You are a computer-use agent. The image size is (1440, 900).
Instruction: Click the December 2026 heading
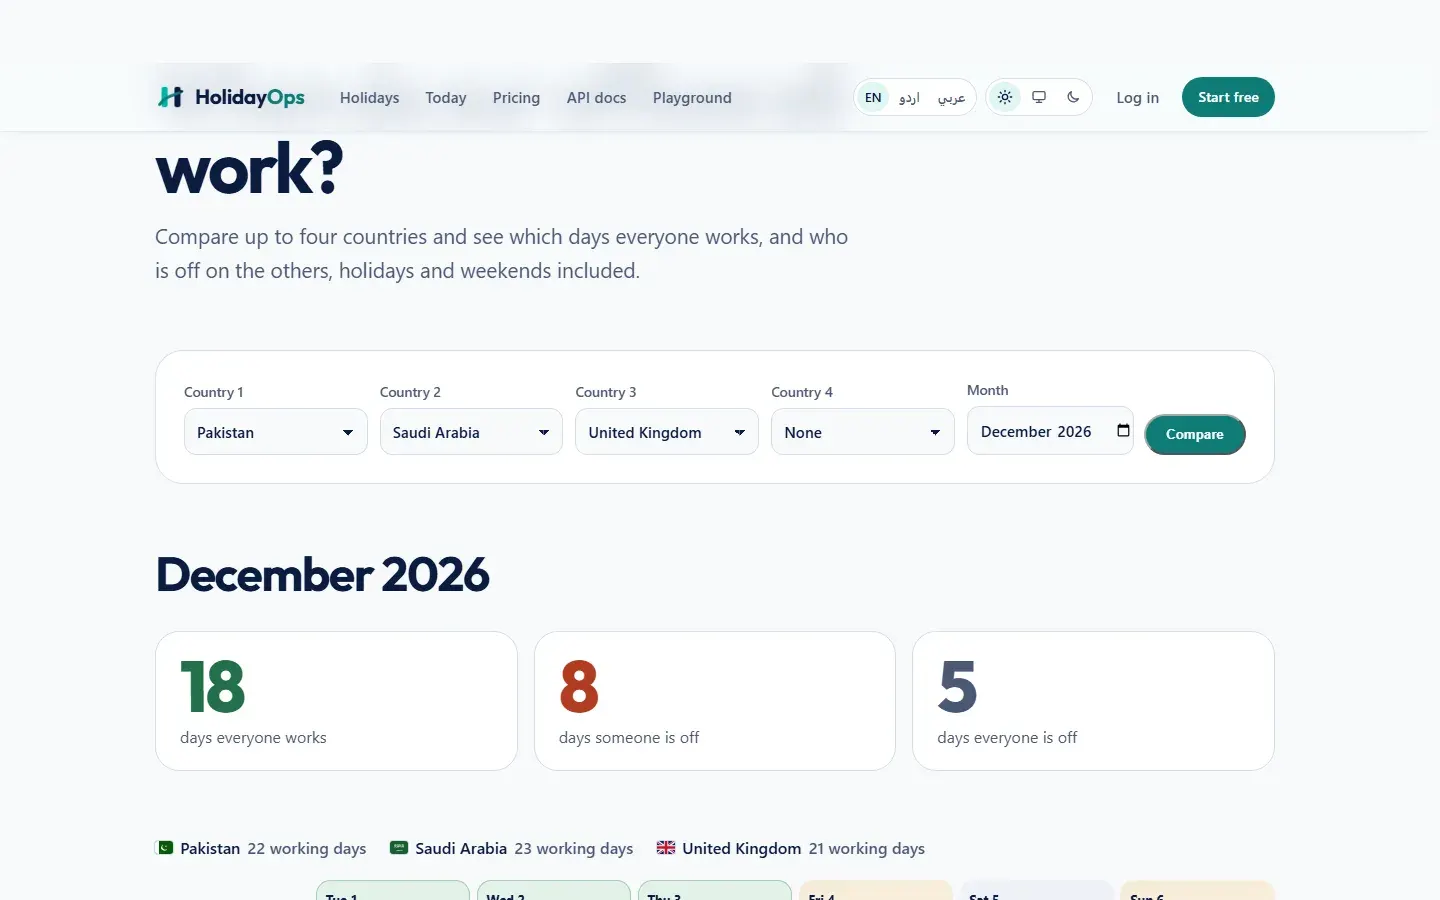coord(323,575)
